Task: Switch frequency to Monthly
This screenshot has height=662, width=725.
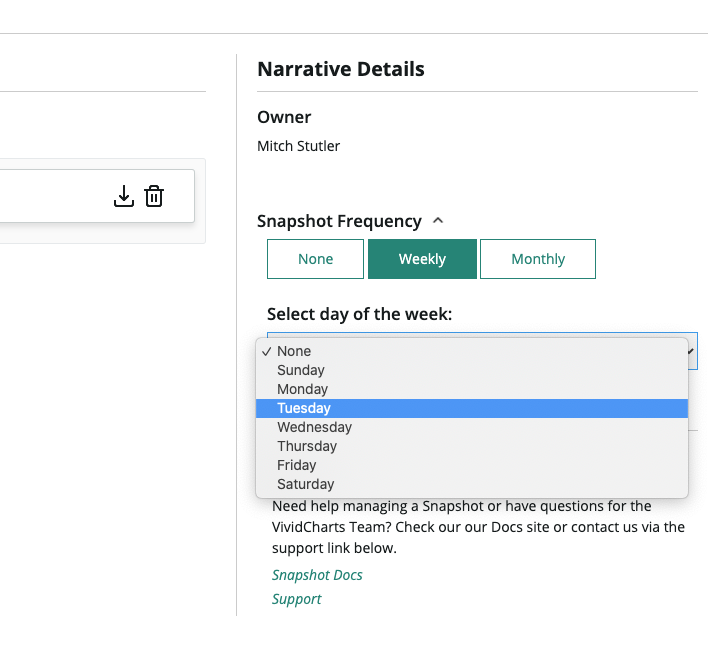Action: 538,259
